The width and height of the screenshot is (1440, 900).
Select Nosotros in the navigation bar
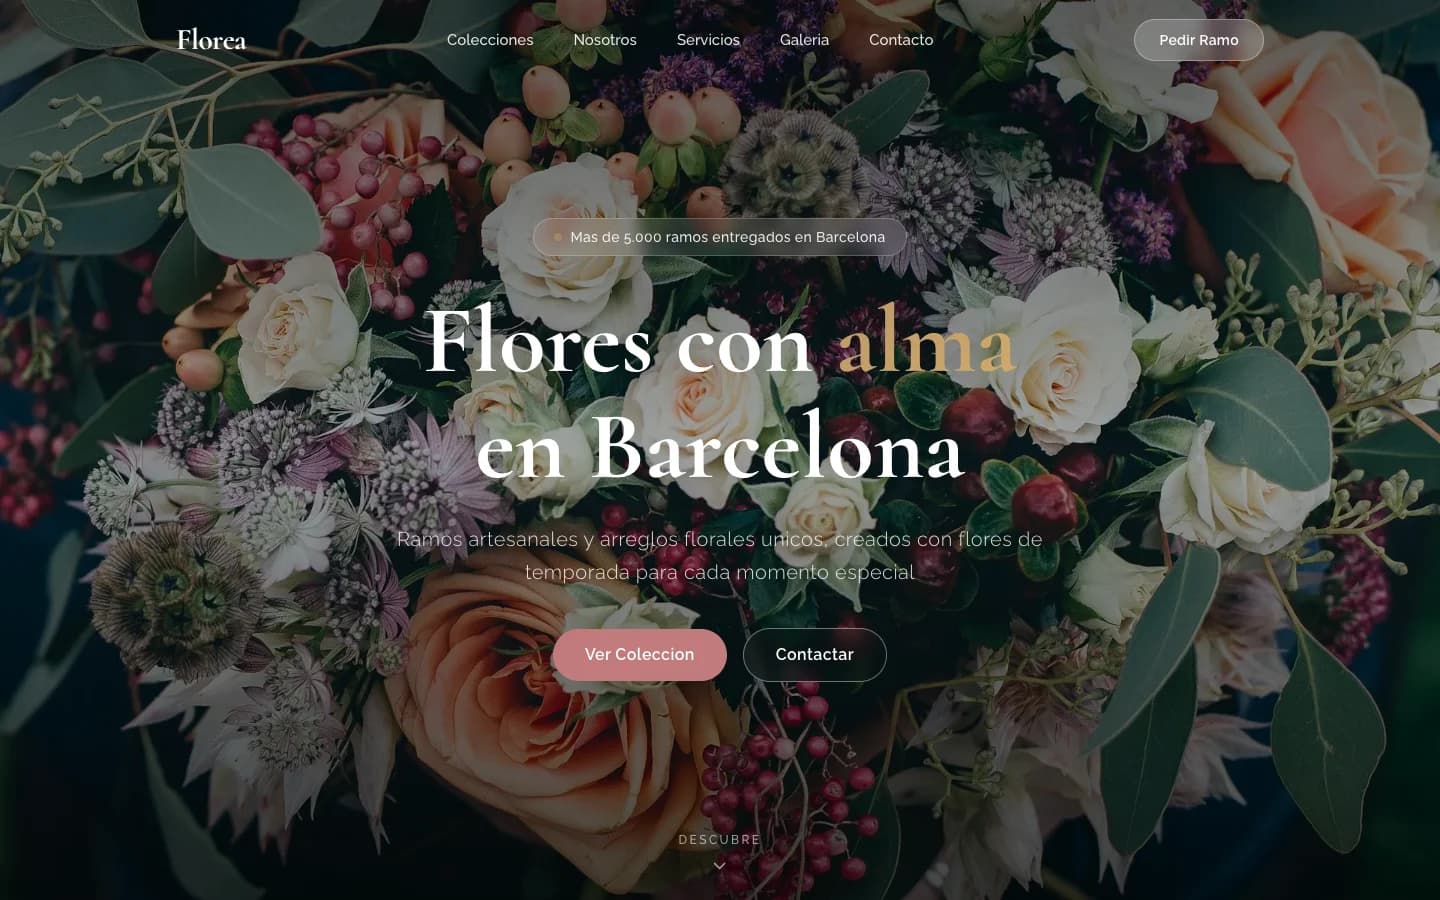[x=604, y=40]
